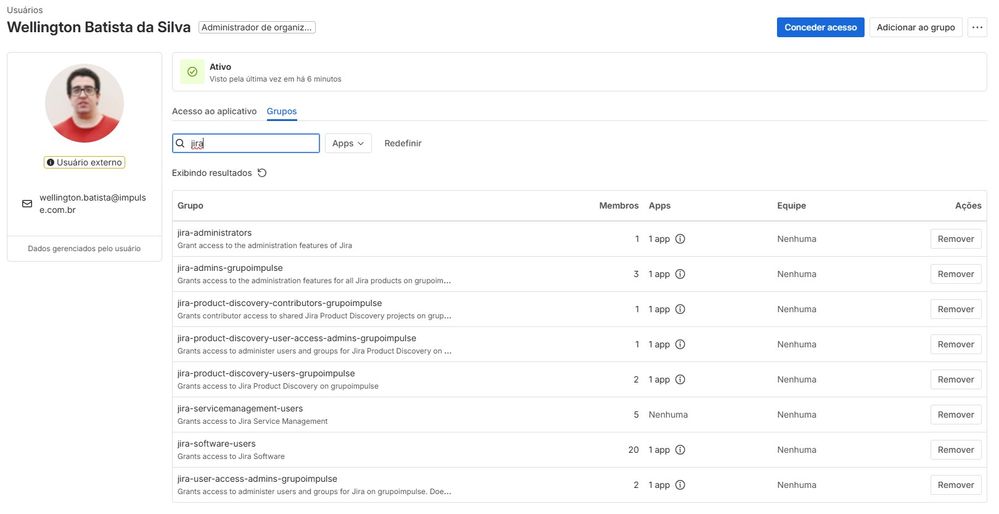
Task: Click jira-product-discovery-contributors-grupoimpulse group name
Action: click(280, 303)
